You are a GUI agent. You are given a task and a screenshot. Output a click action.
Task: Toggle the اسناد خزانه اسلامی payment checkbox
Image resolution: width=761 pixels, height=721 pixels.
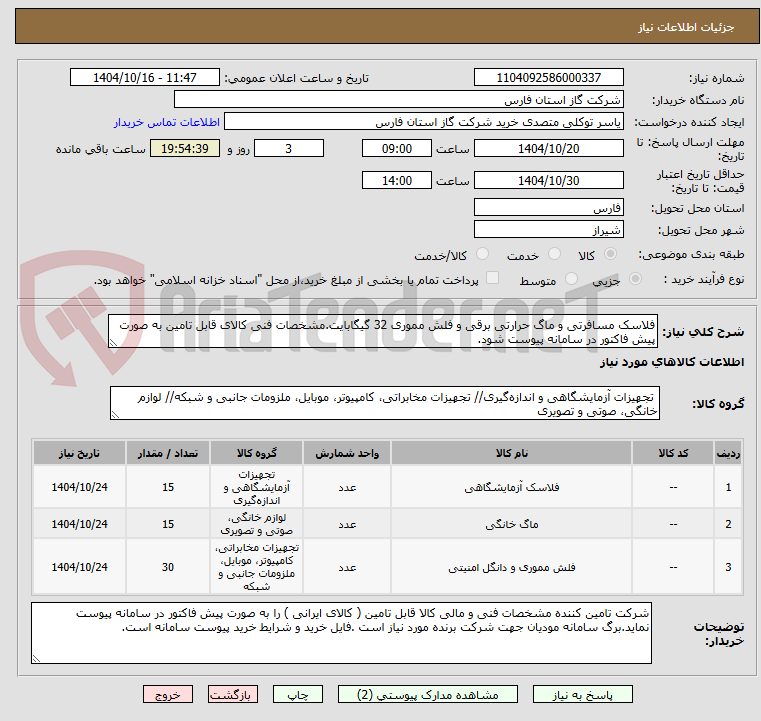click(x=492, y=278)
